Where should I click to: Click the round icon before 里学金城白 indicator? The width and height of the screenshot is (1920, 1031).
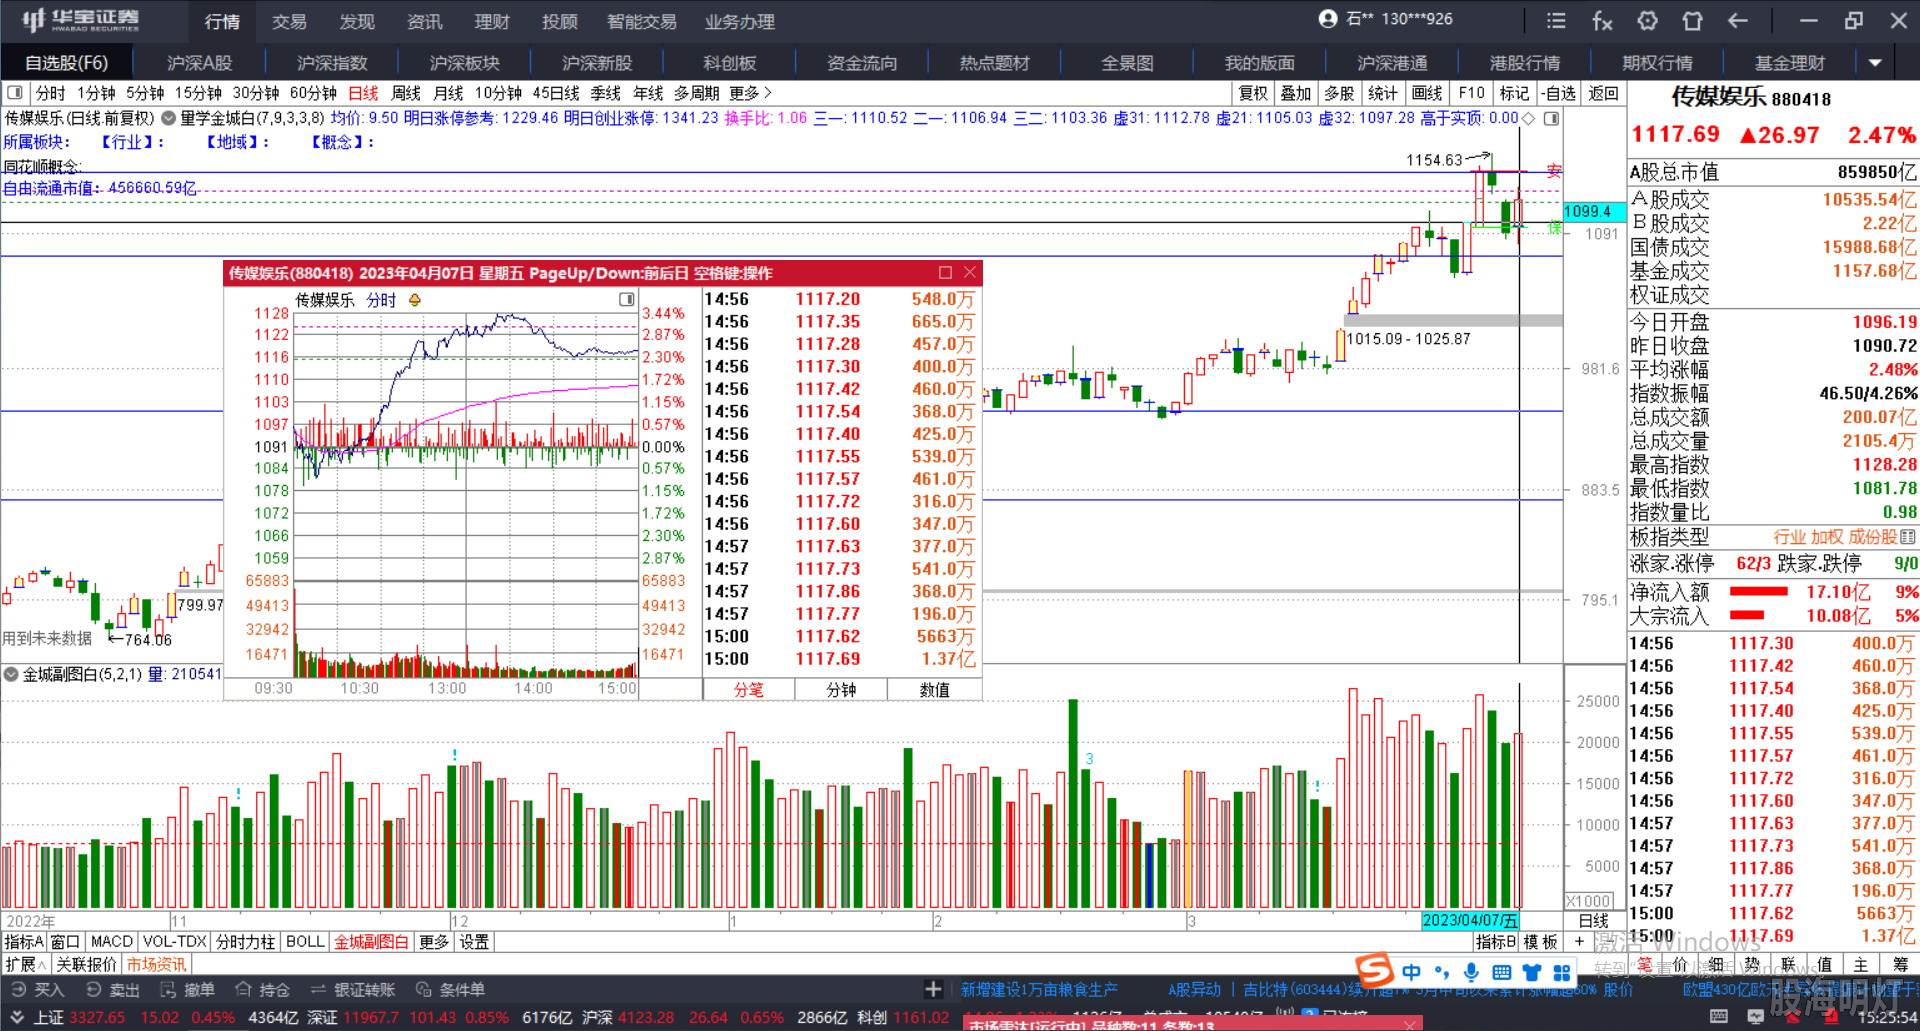(x=168, y=118)
